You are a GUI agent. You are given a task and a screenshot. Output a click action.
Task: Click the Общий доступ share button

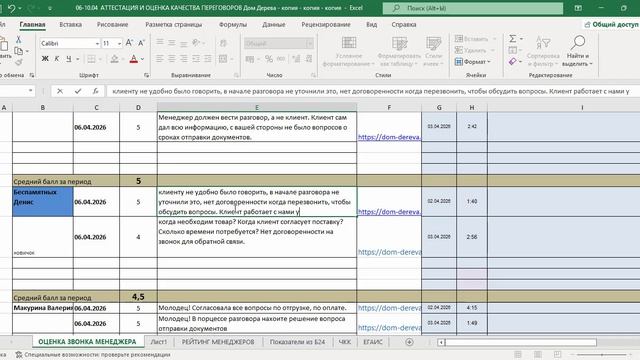[x=611, y=24]
